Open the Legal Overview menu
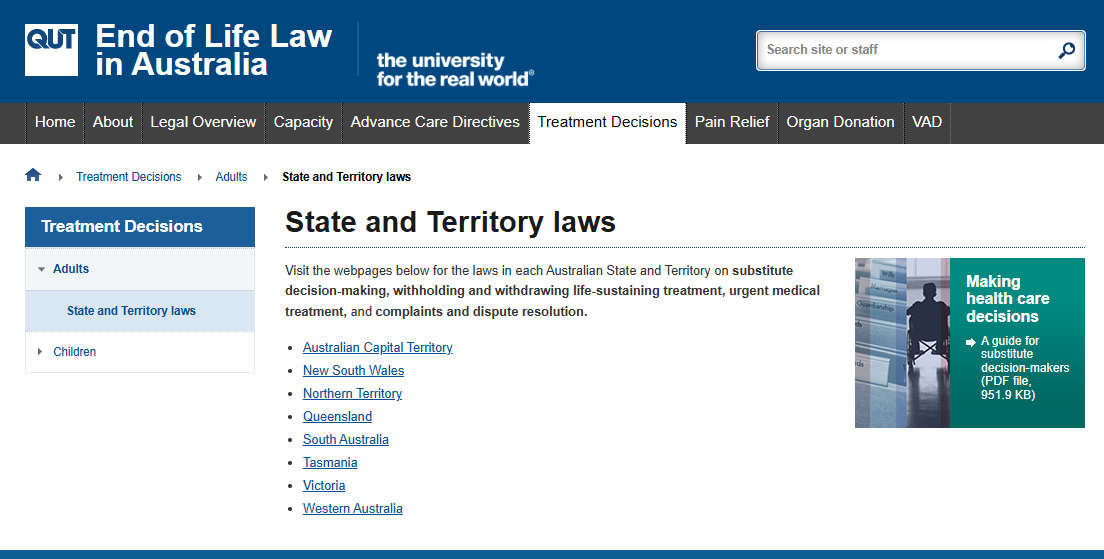1104x559 pixels. coord(203,123)
